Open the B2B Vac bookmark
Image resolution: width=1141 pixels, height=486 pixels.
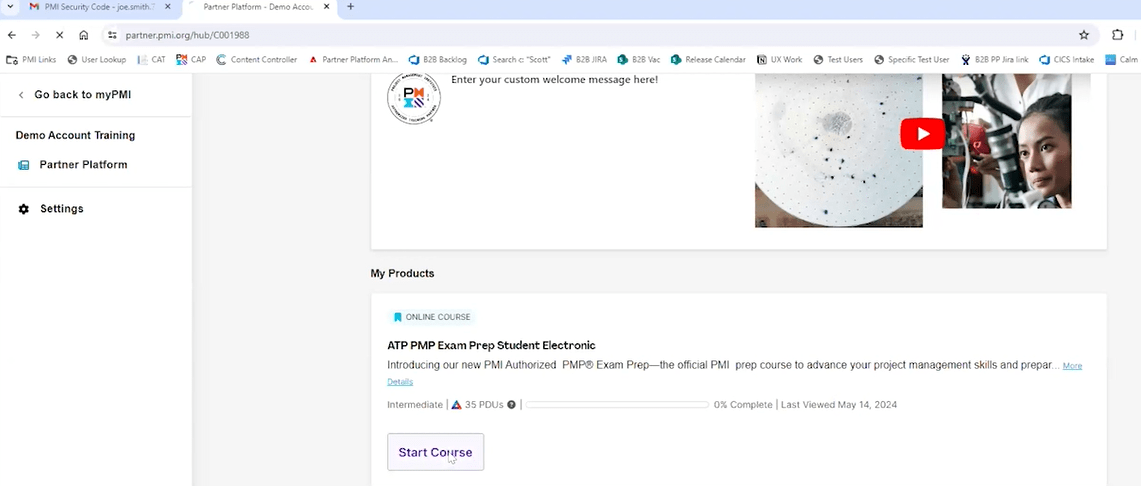point(639,60)
